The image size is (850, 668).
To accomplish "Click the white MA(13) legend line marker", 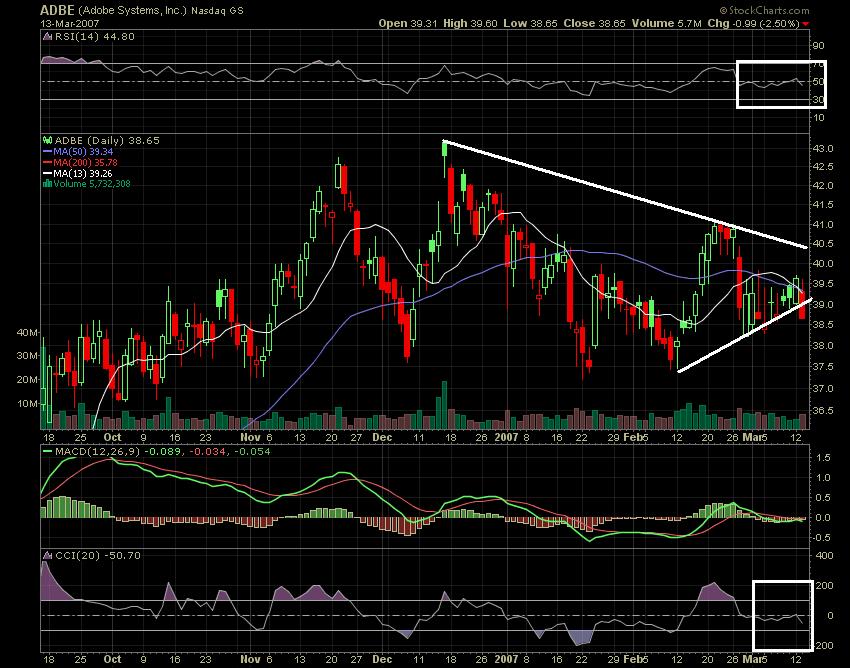I will pos(47,174).
